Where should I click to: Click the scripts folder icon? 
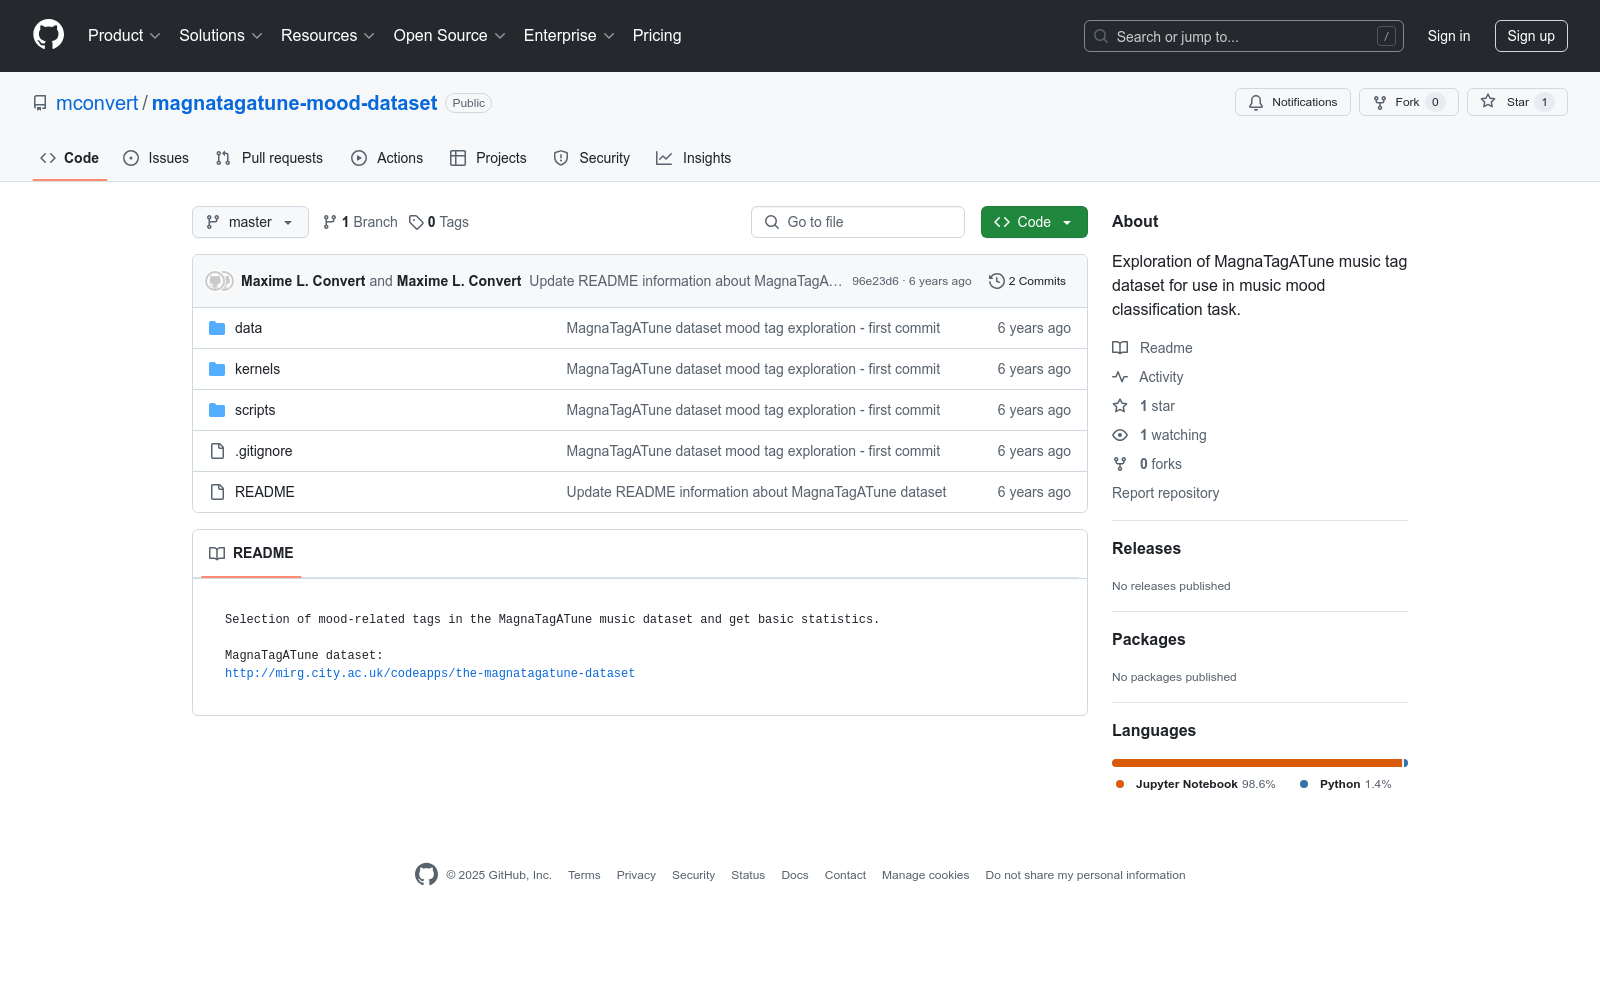point(217,410)
